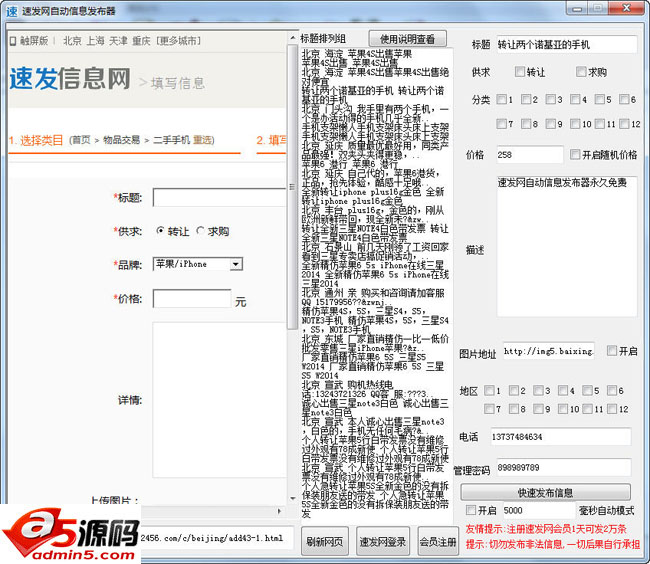The width and height of the screenshot is (650, 564).
Task: Click 会员注册 button
Action: (x=438, y=541)
